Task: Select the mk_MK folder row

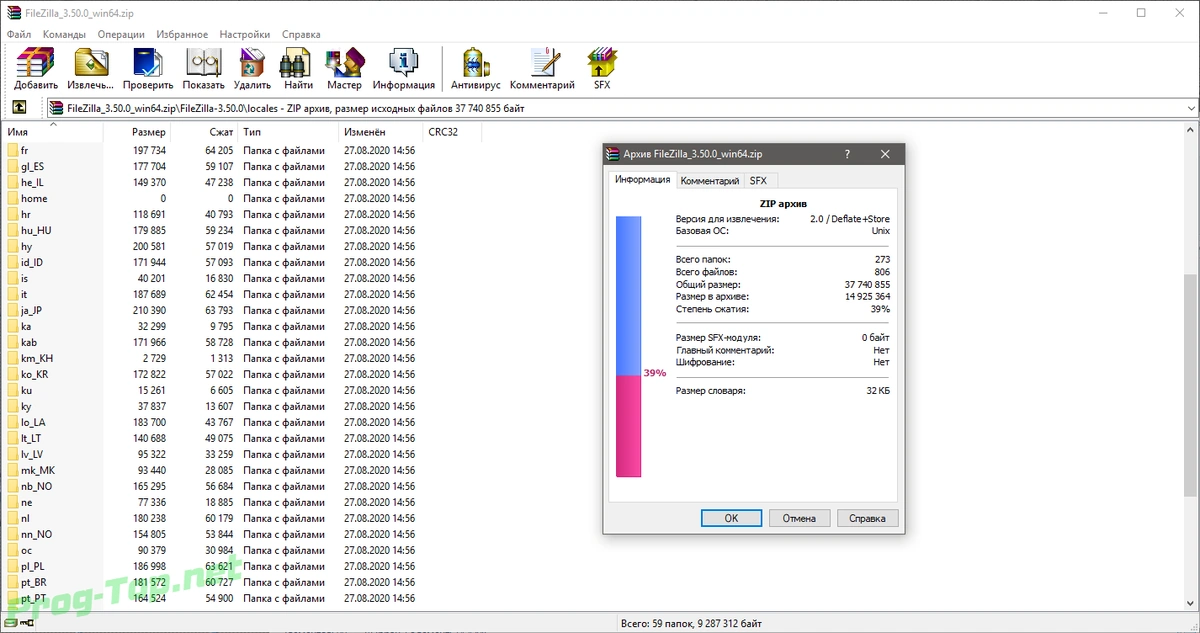Action: click(210, 471)
